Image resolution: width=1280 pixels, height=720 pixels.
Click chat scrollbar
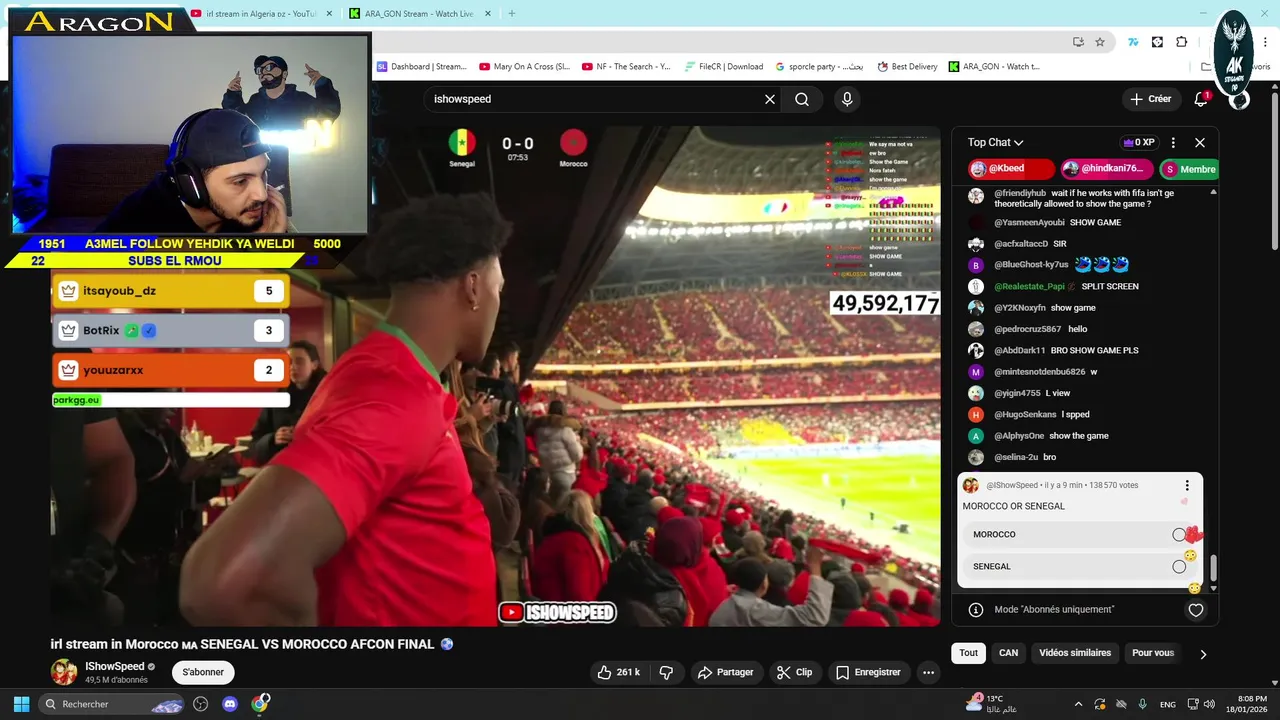(1214, 568)
